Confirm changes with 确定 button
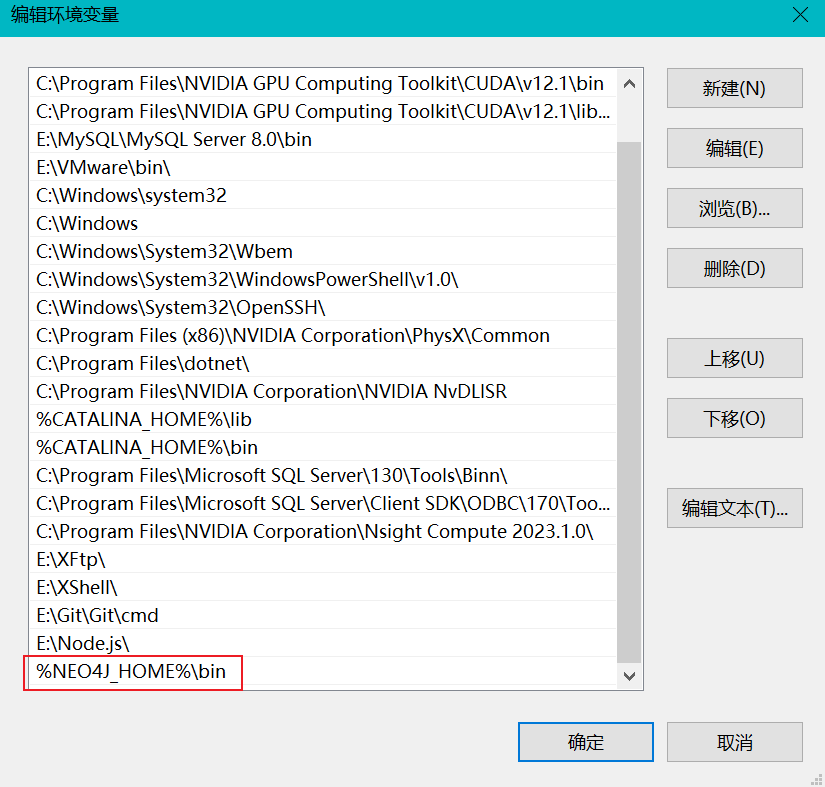The image size is (825, 787). point(585,742)
